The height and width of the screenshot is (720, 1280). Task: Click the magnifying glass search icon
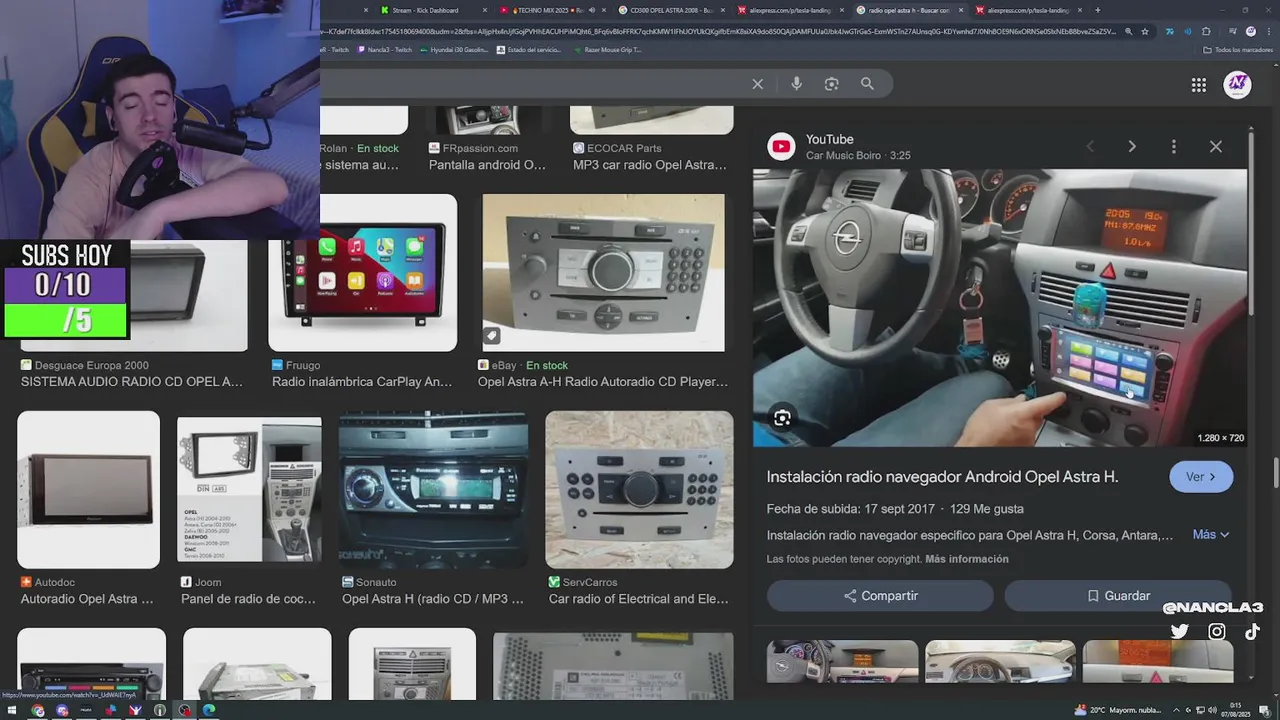(x=867, y=84)
